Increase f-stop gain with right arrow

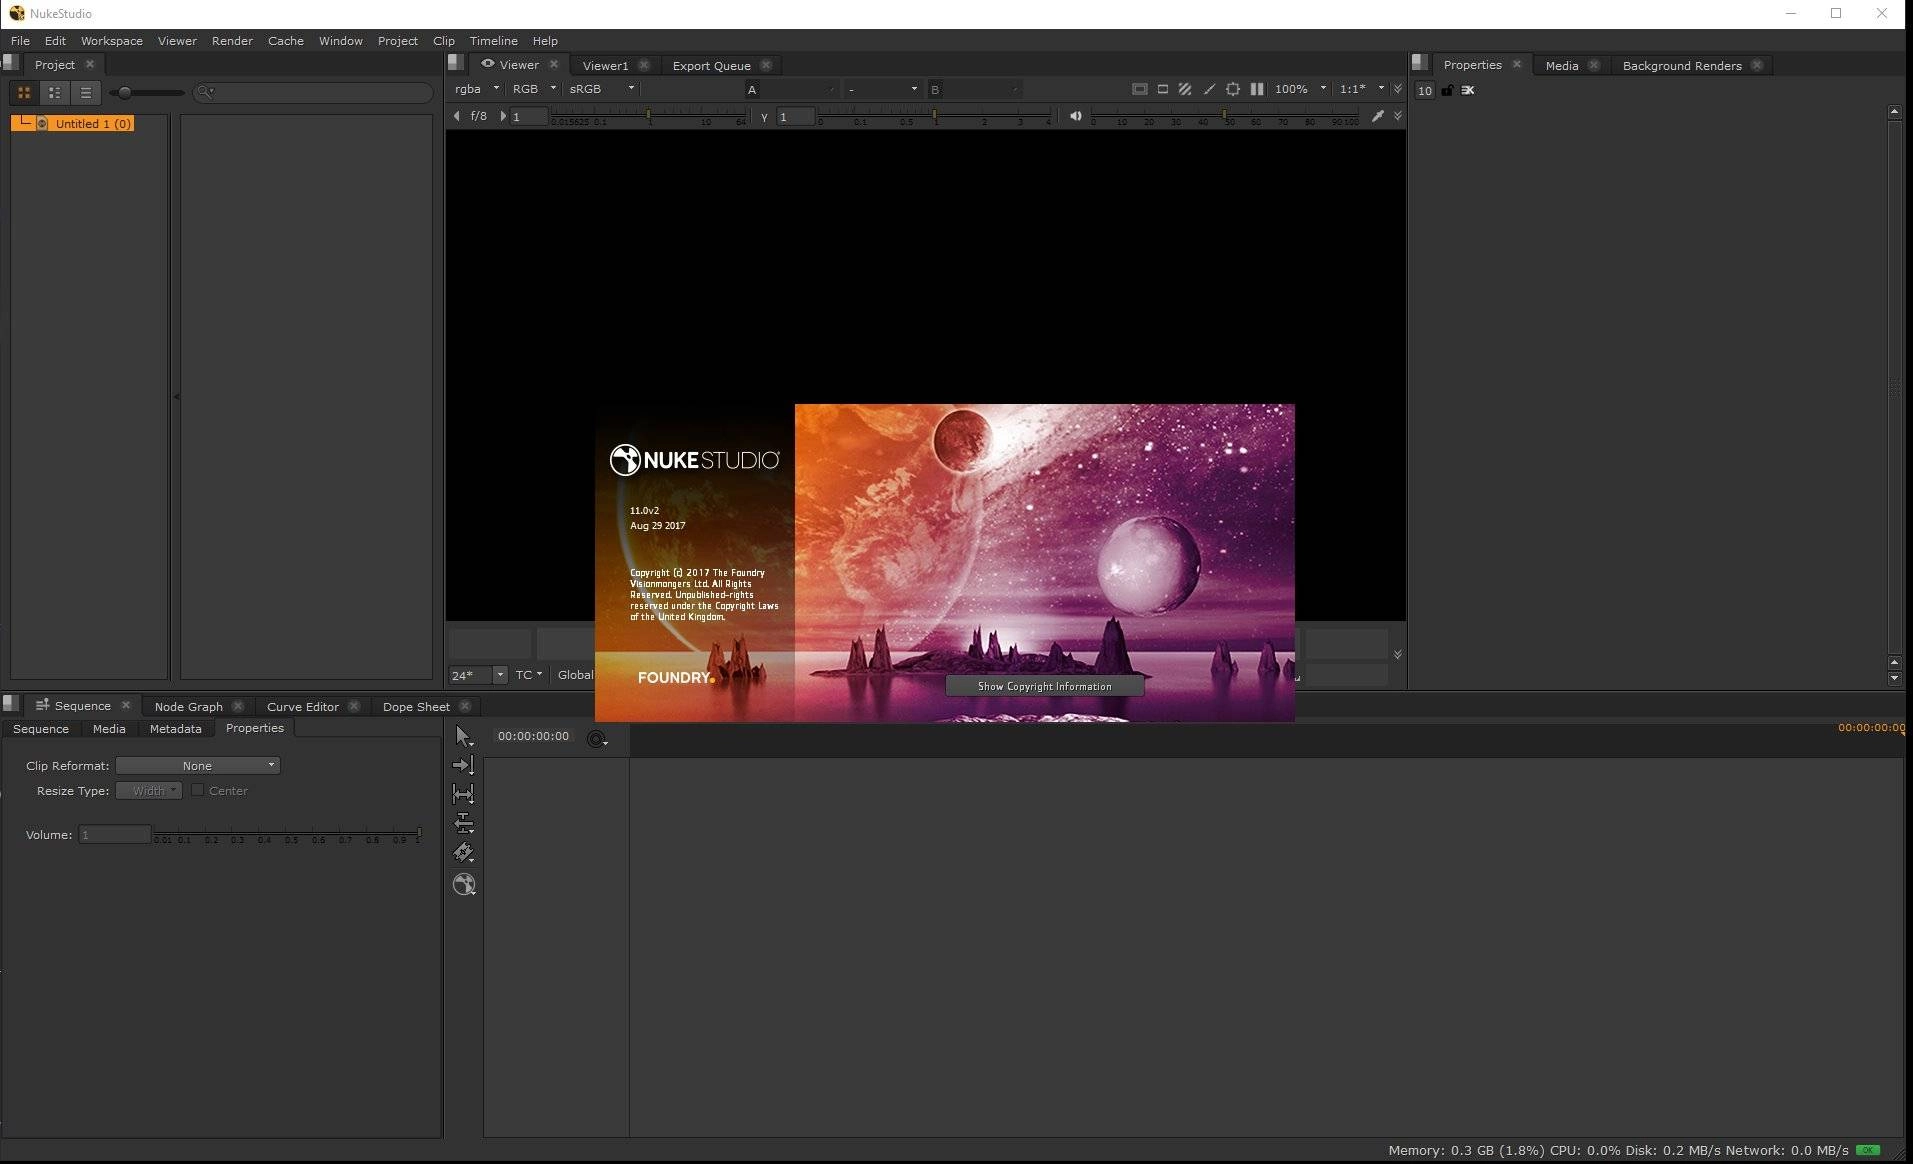point(503,116)
